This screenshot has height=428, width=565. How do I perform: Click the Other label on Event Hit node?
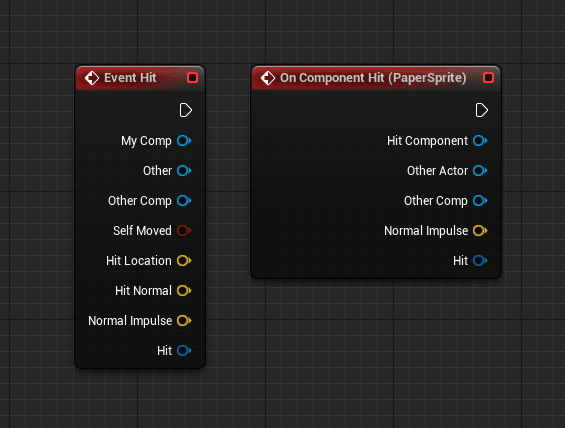(157, 170)
